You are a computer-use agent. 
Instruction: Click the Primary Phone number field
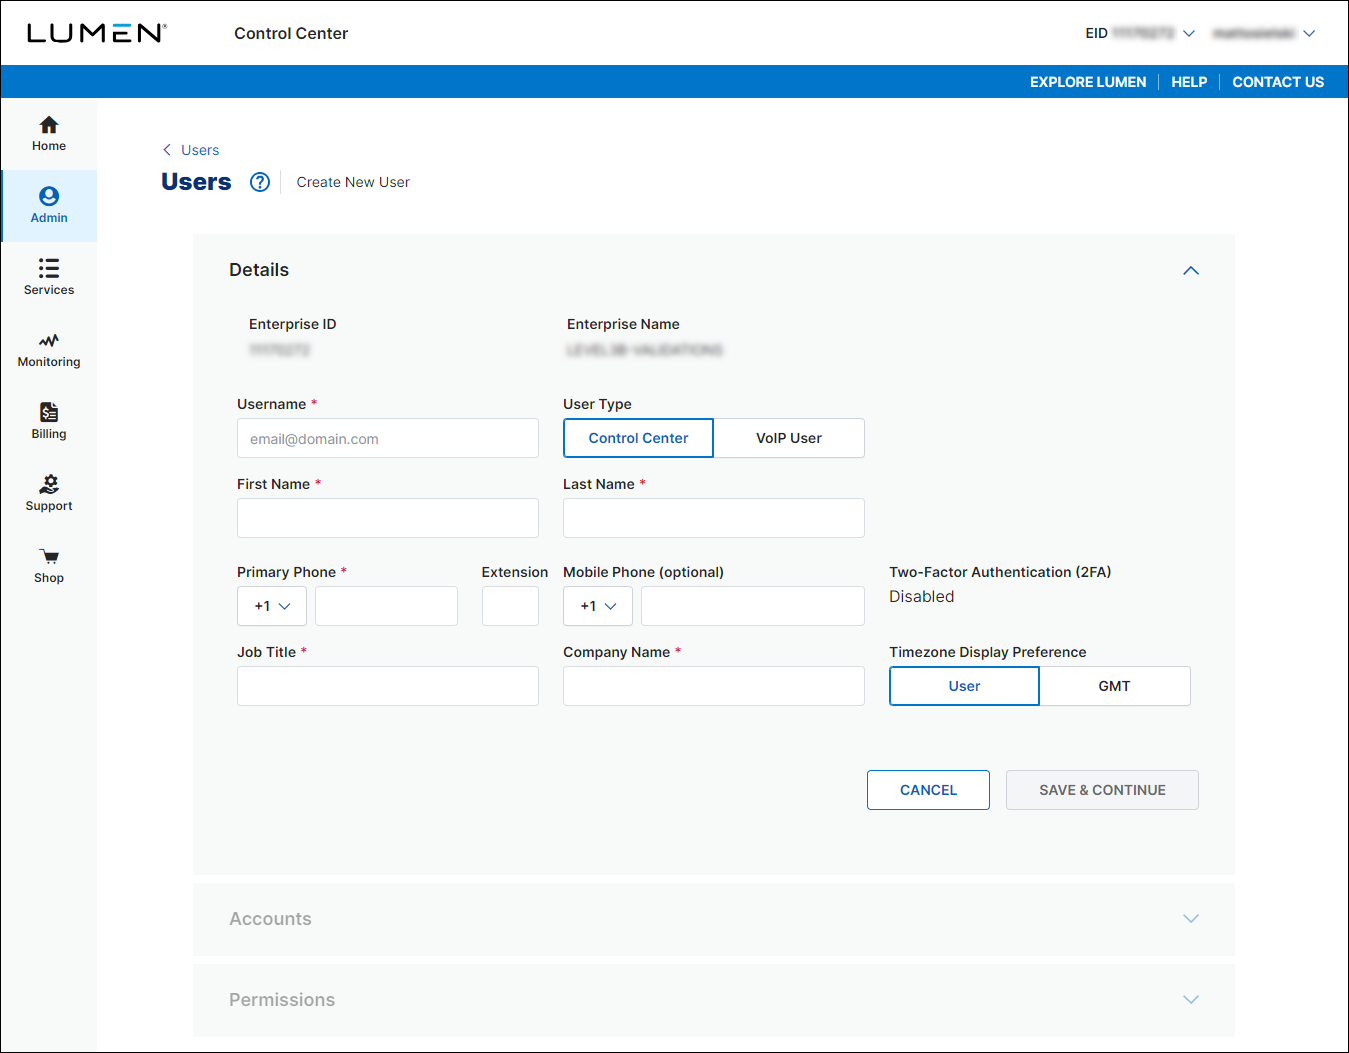coord(386,606)
